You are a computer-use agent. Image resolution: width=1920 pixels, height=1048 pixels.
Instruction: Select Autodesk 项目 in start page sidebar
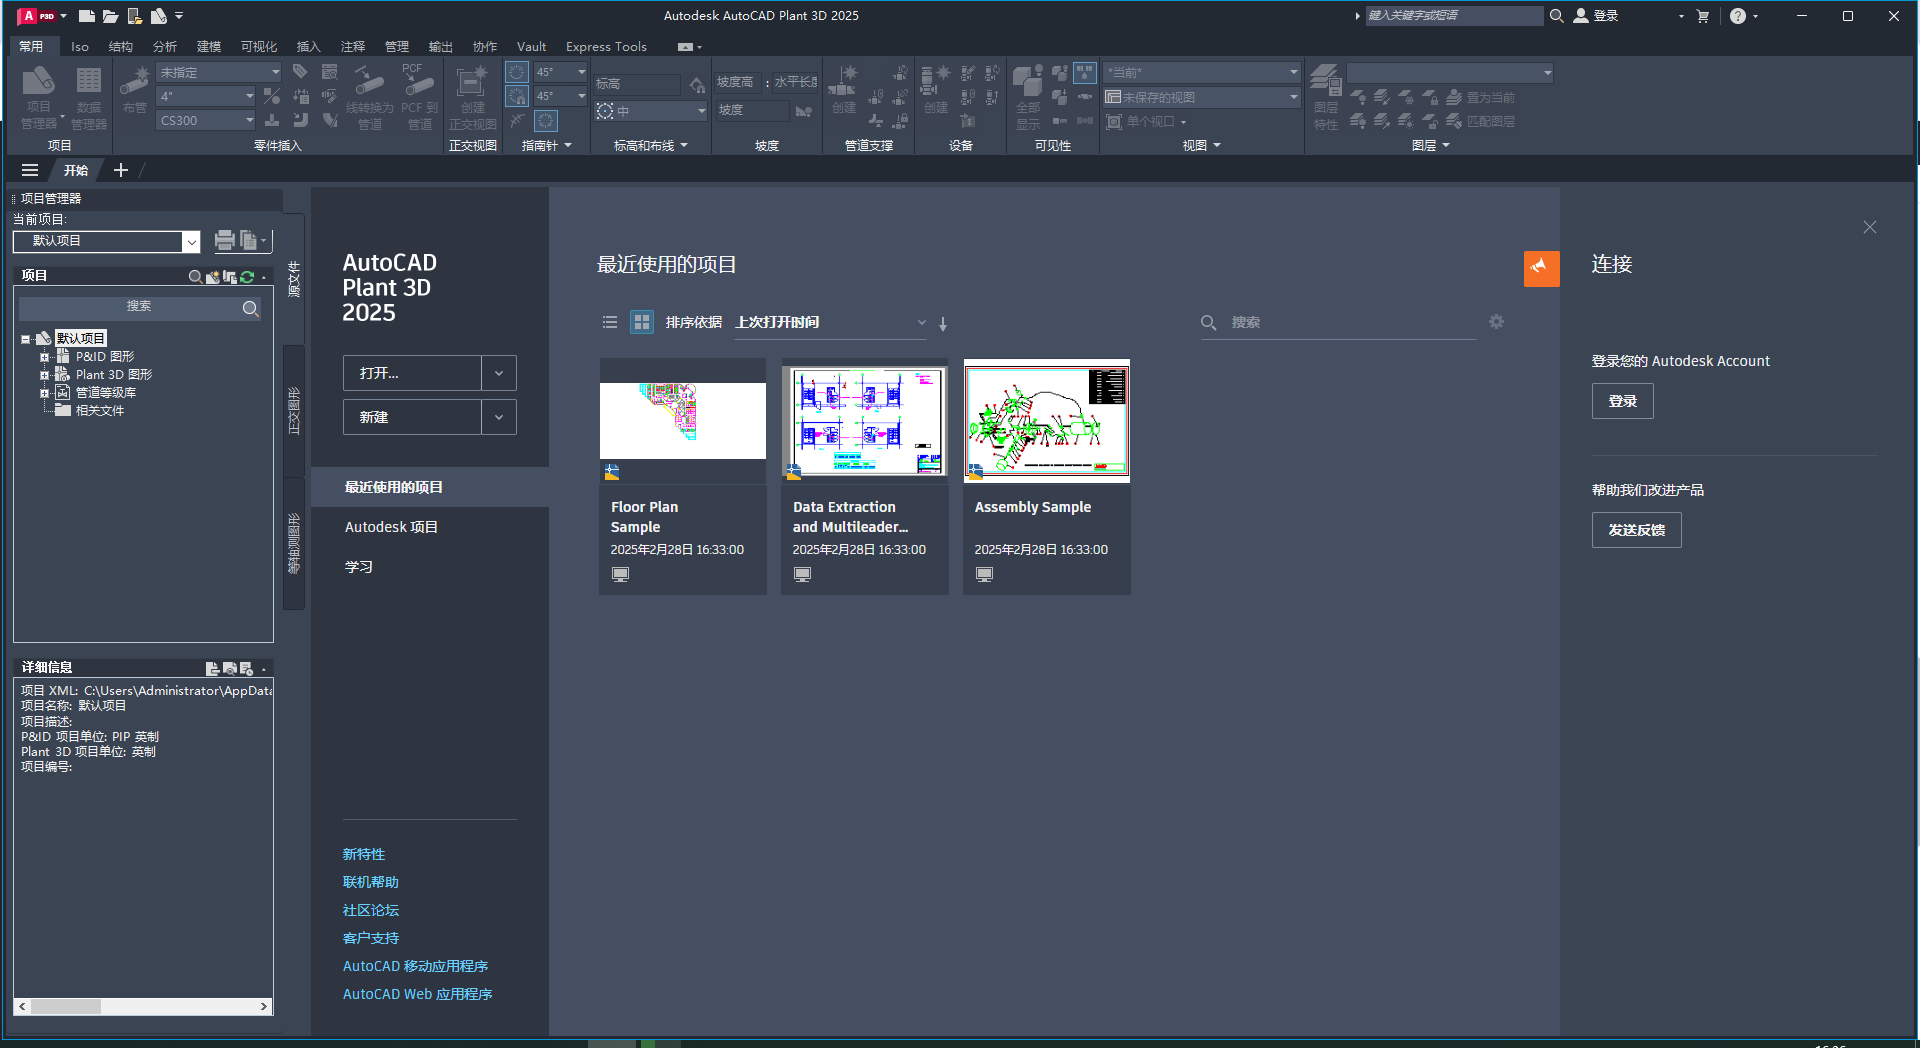[x=391, y=527]
